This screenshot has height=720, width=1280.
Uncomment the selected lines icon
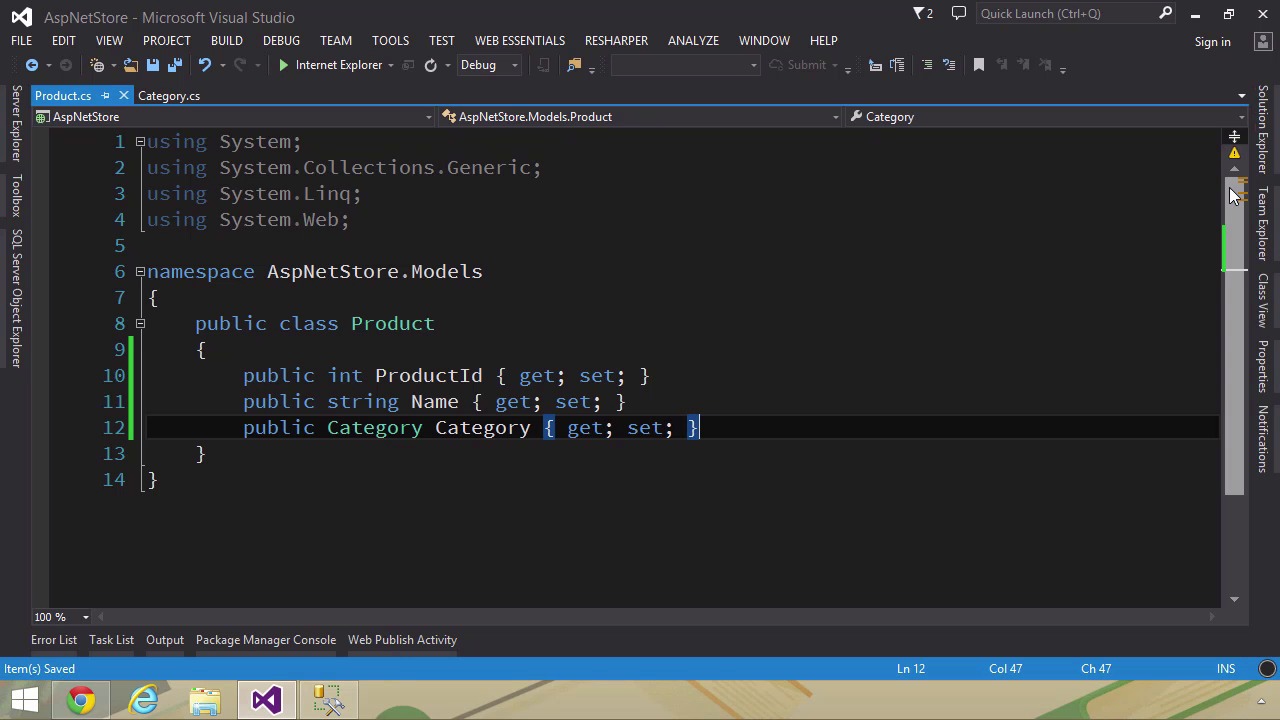pos(949,65)
